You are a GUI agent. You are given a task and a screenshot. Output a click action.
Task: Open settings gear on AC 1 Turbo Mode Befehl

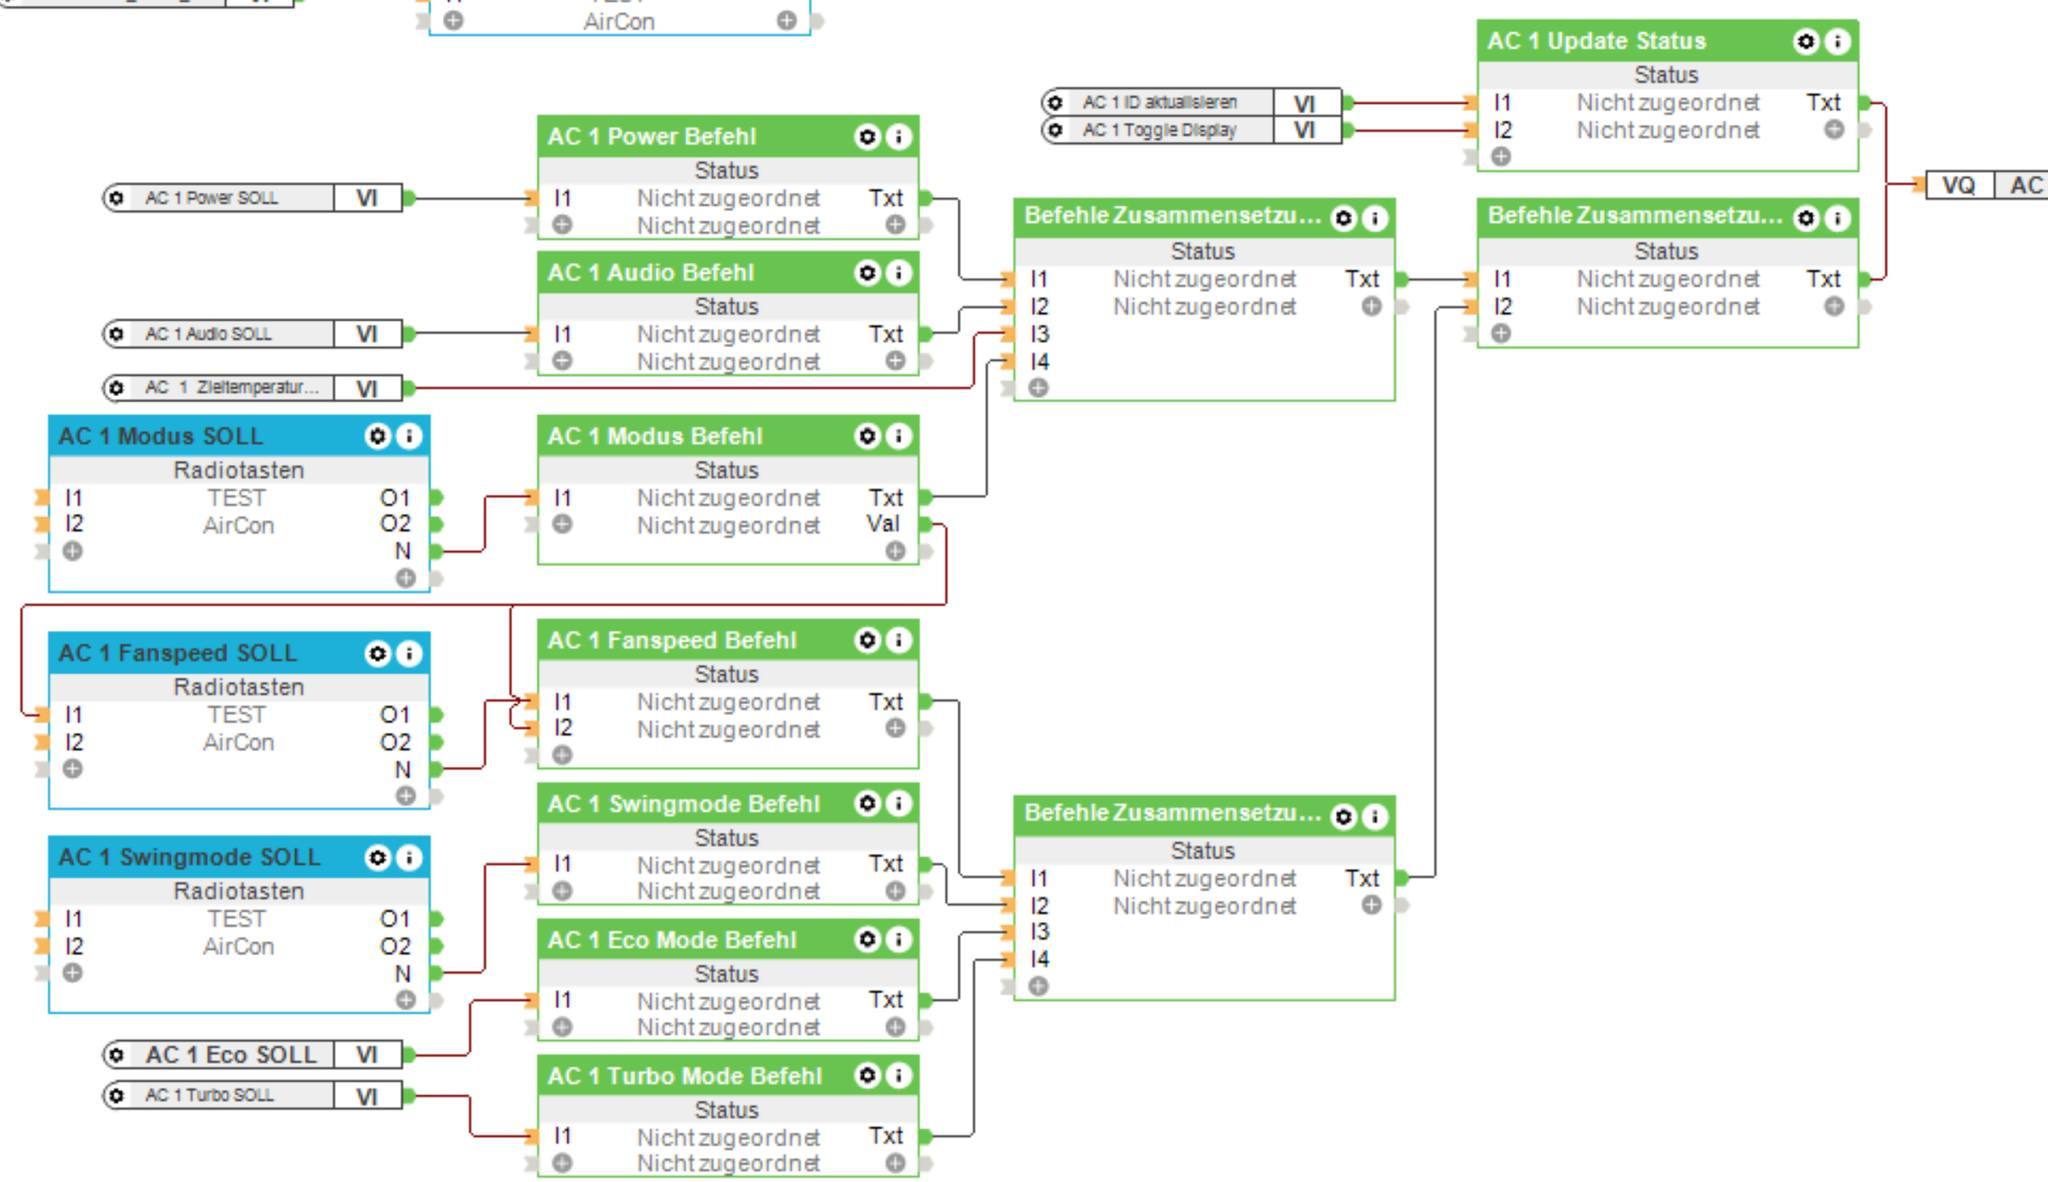[x=867, y=1076]
